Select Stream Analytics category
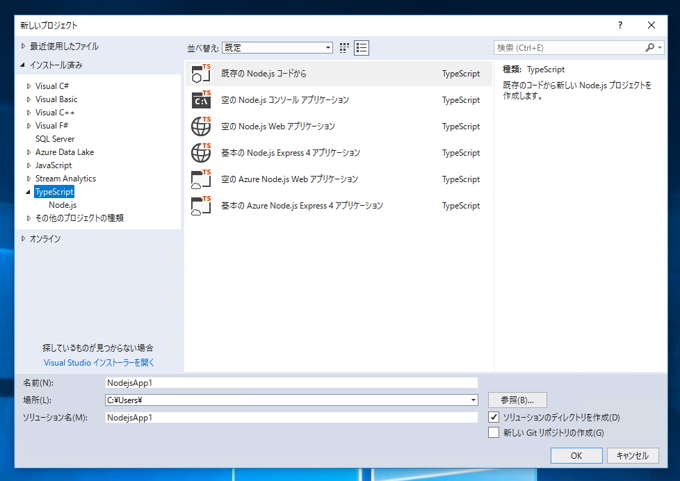The image size is (680, 481). [x=65, y=179]
